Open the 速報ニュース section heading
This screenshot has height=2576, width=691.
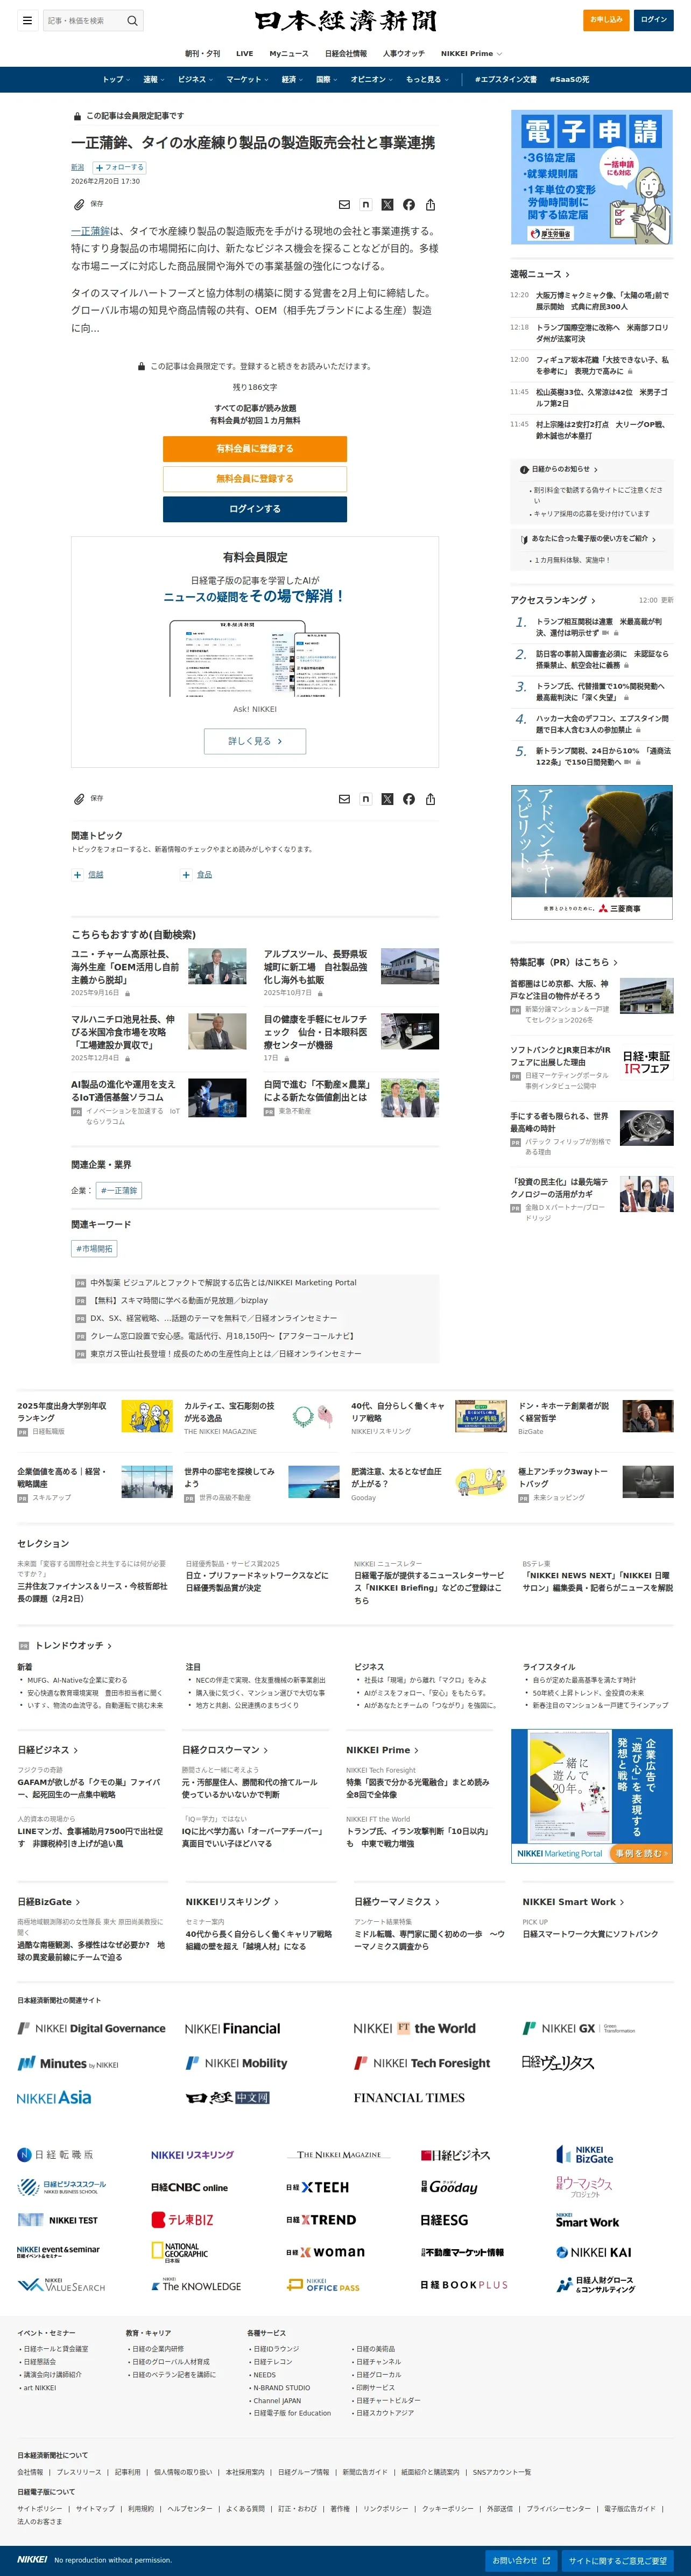[540, 274]
